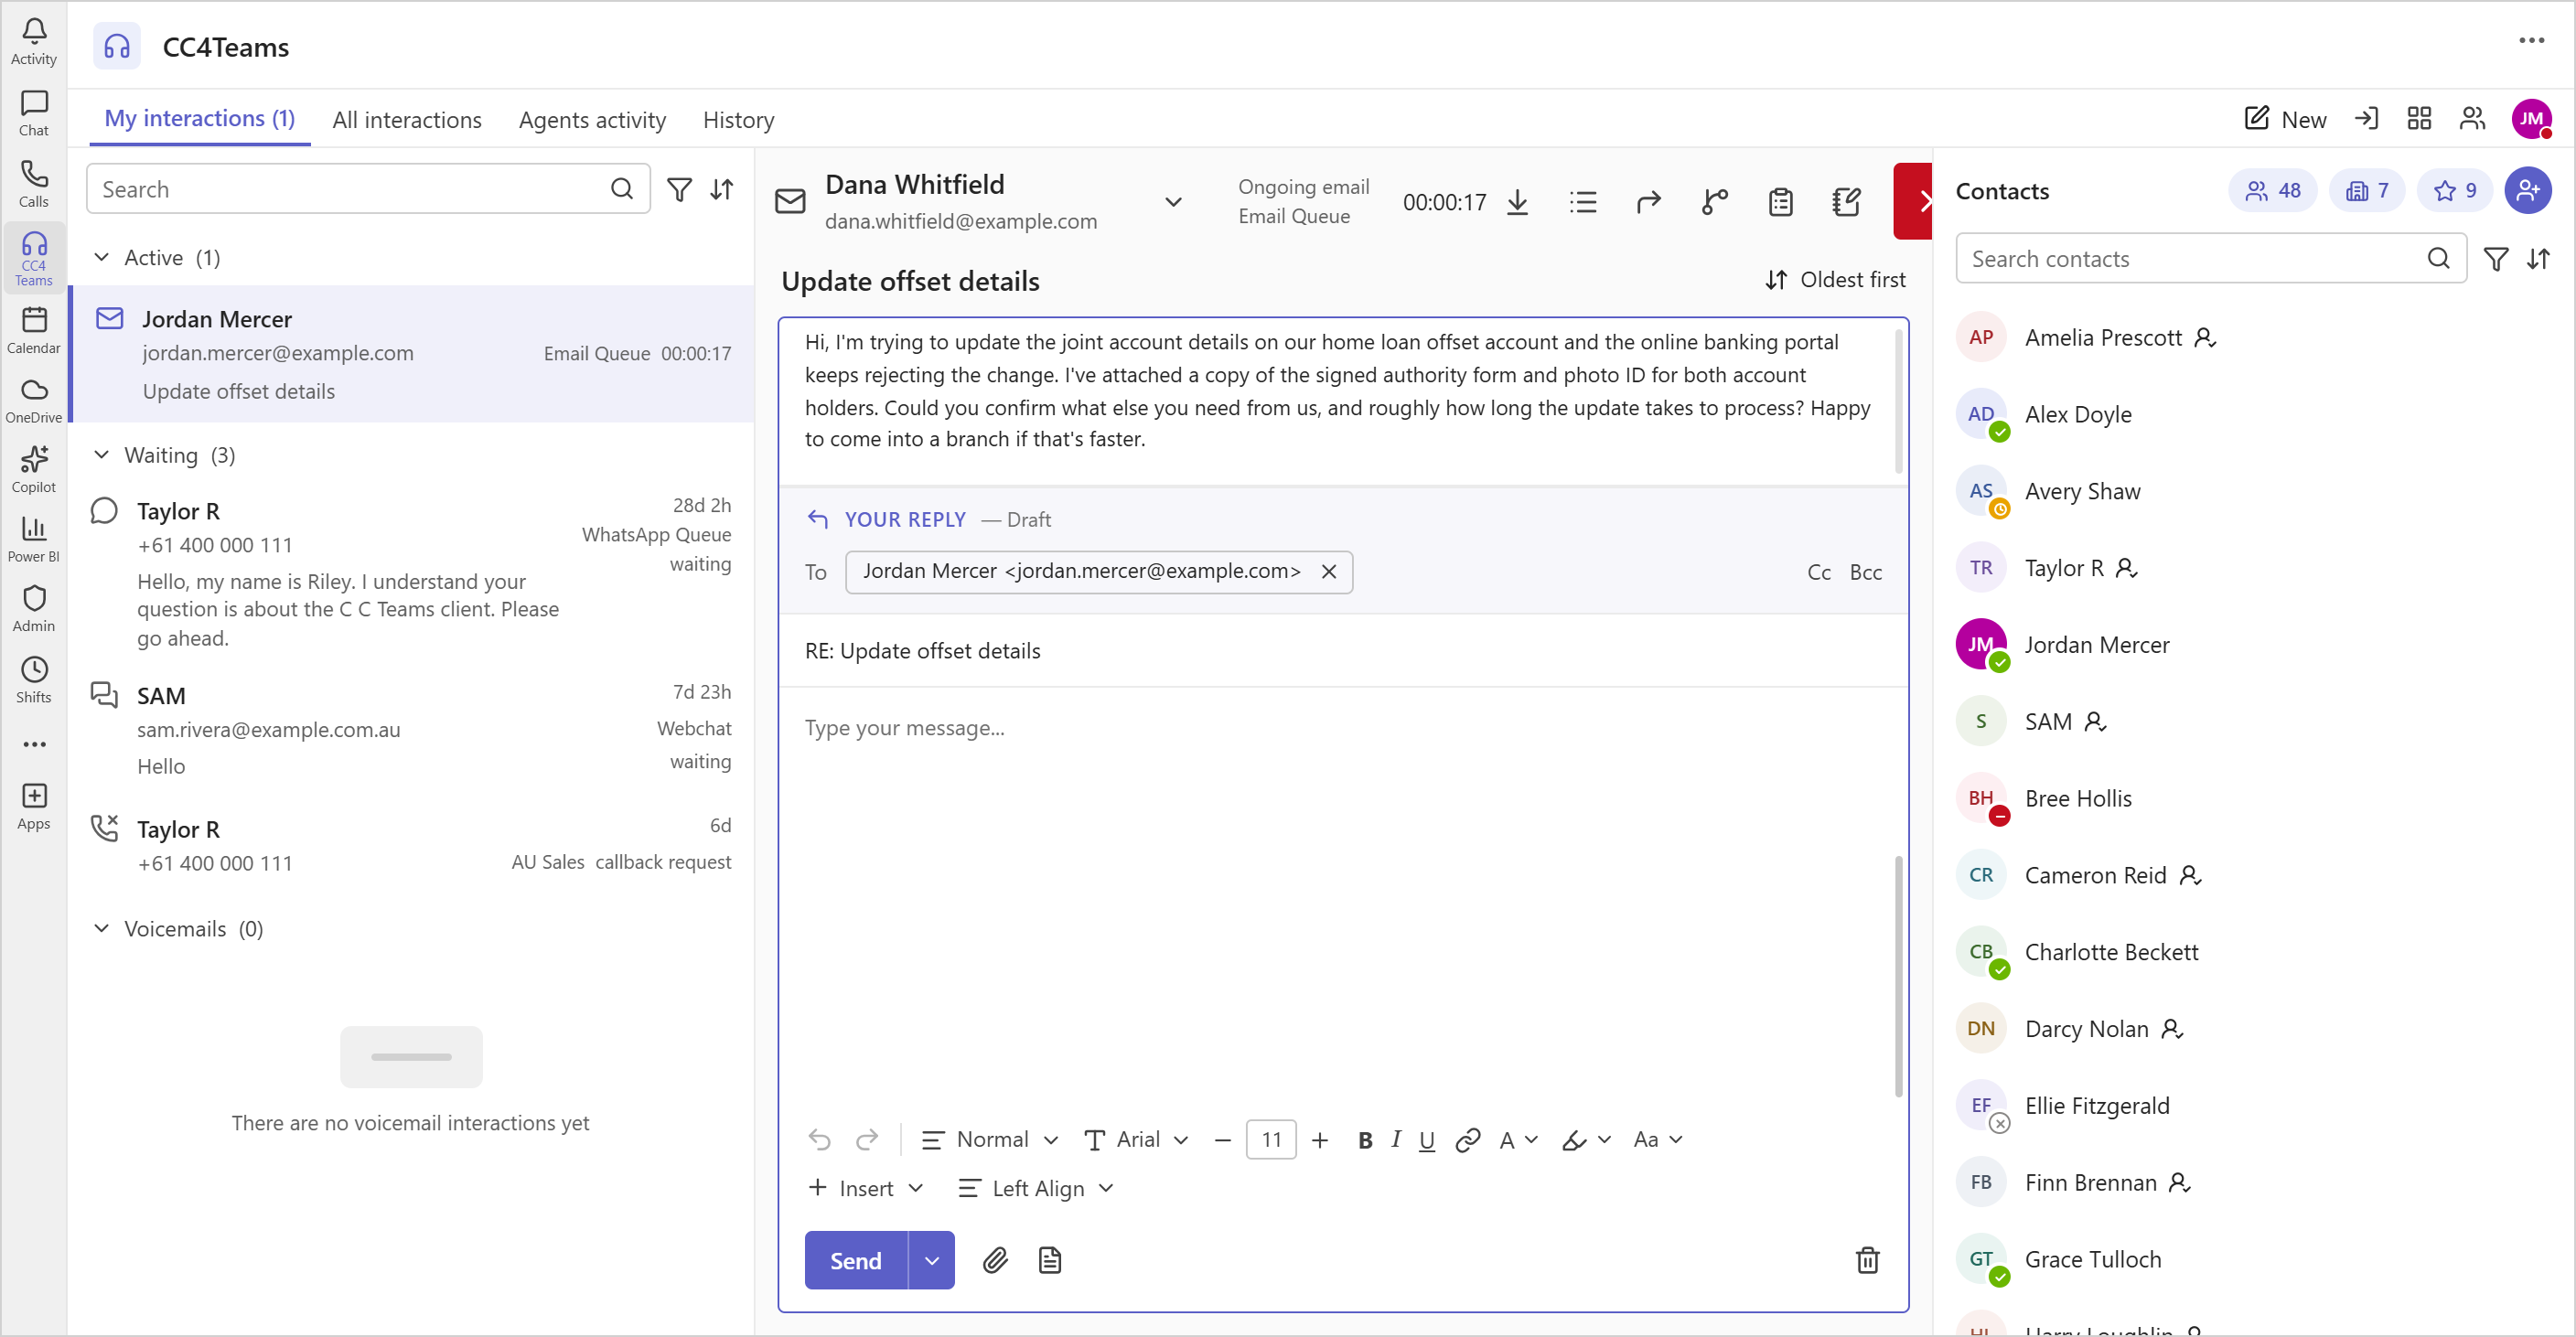Open the History tab
Screen dimensions: 2576x1337
click(738, 120)
